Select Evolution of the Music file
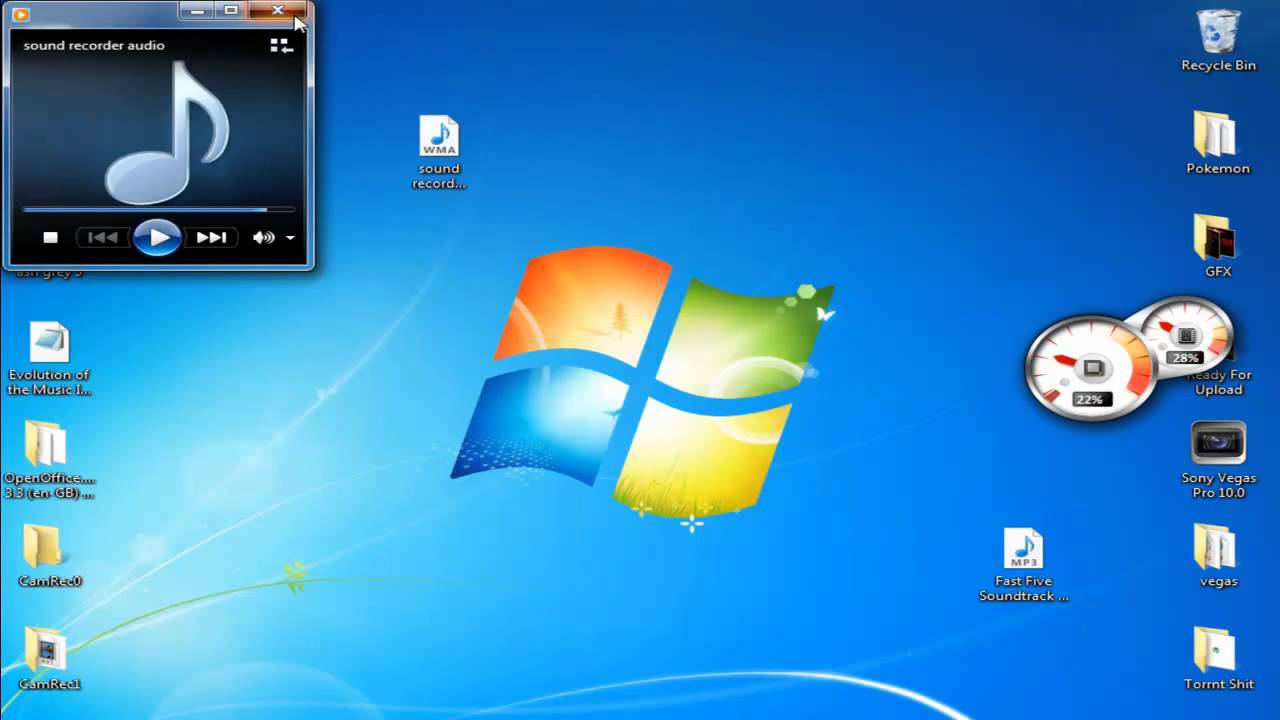The height and width of the screenshot is (720, 1280). click(49, 359)
